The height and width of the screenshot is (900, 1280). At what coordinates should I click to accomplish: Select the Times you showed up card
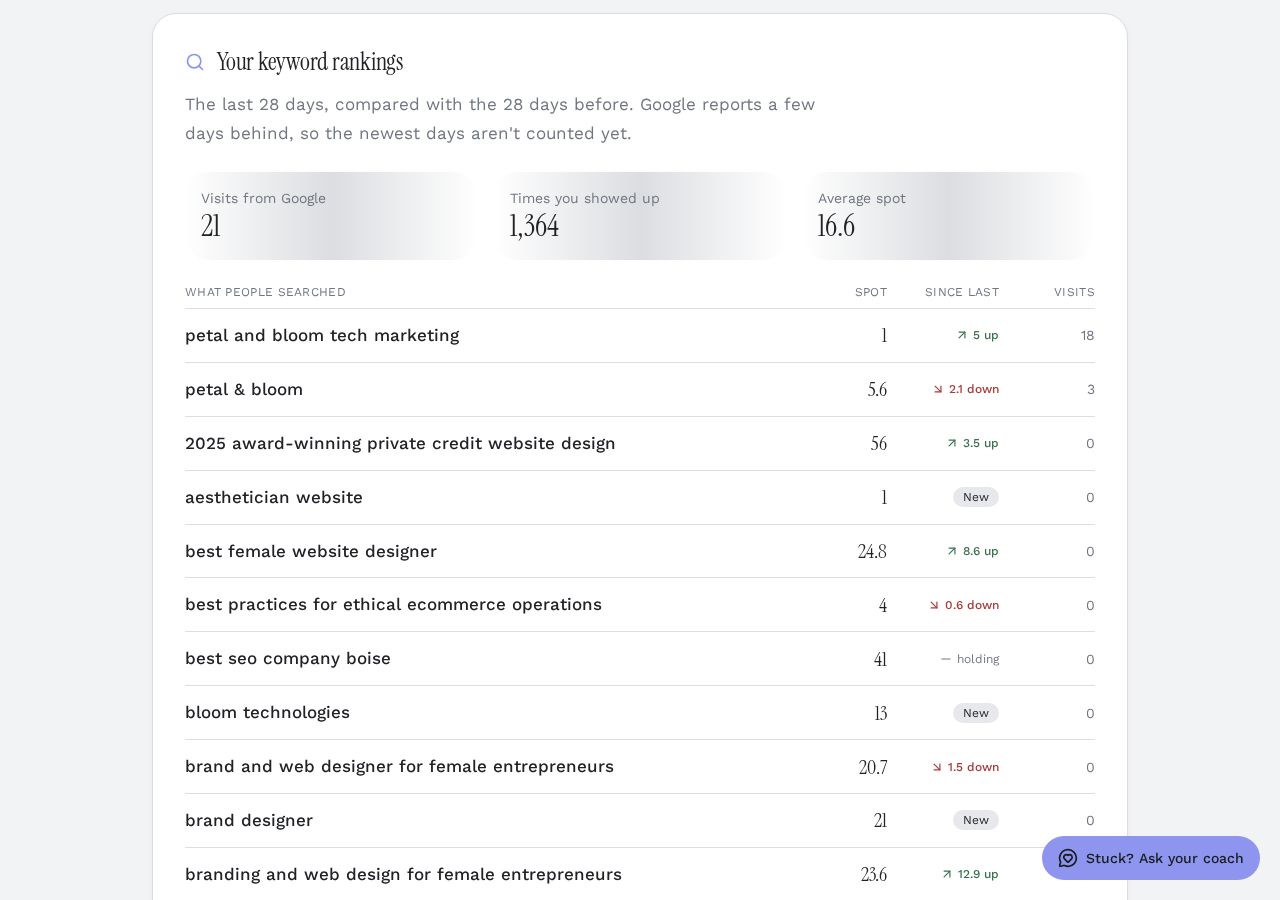click(x=640, y=216)
